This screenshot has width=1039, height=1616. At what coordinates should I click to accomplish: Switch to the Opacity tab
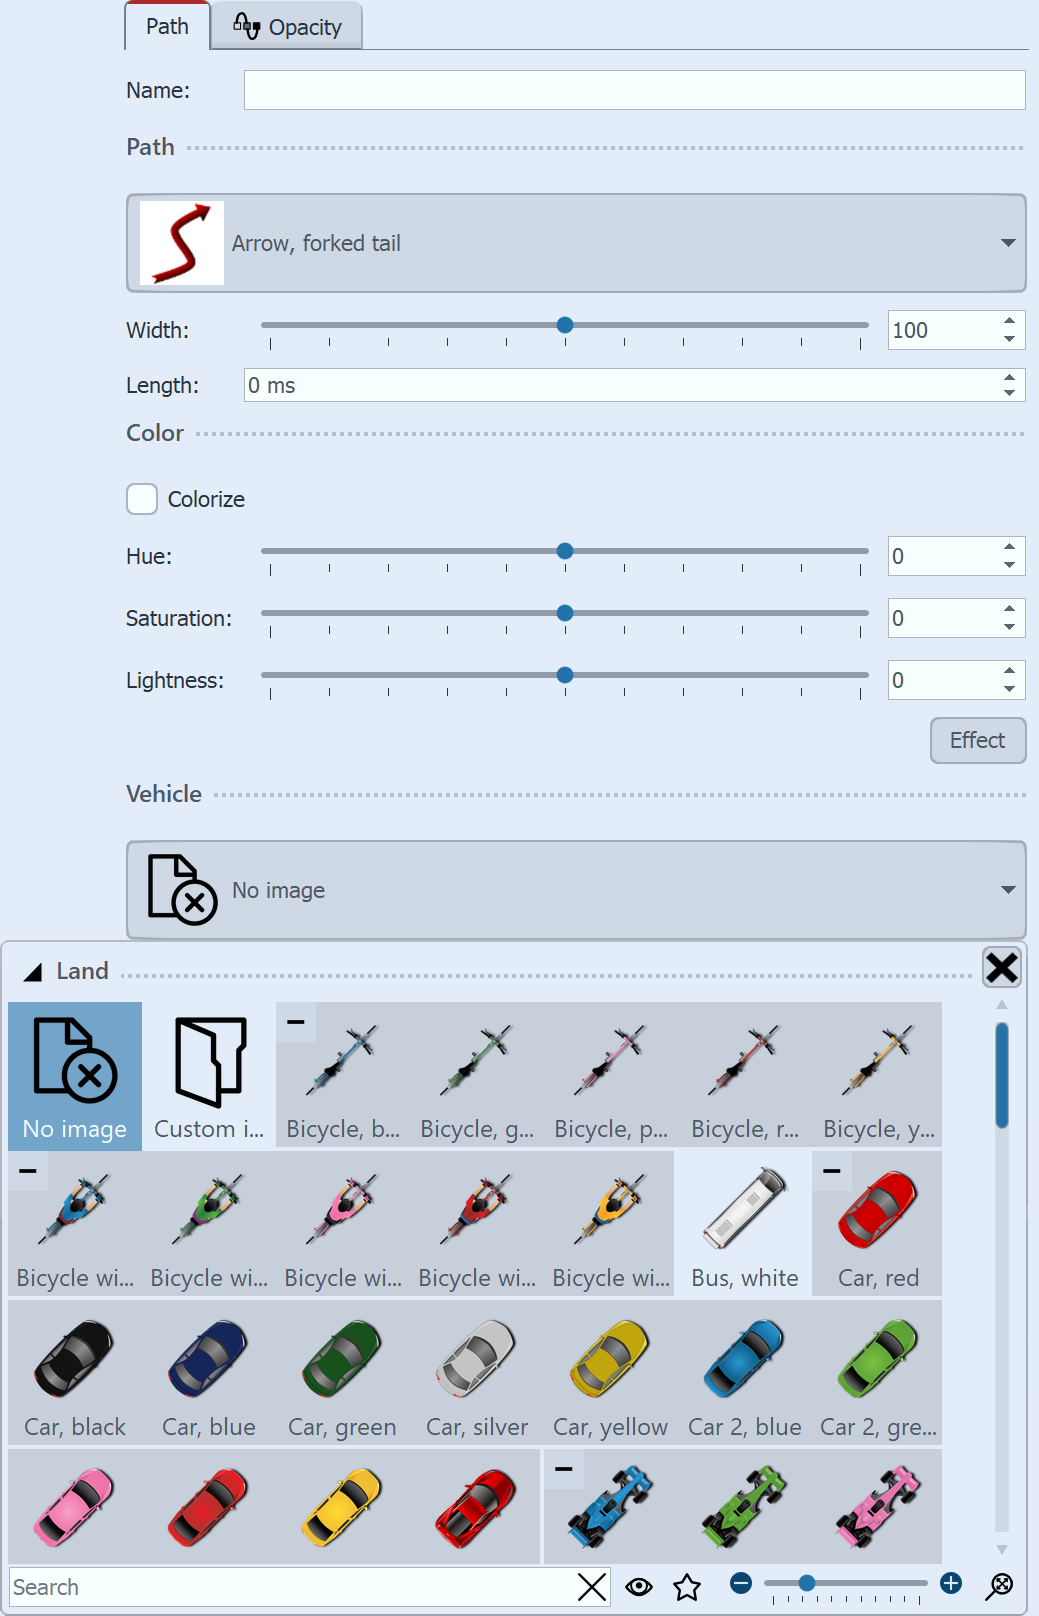(287, 27)
